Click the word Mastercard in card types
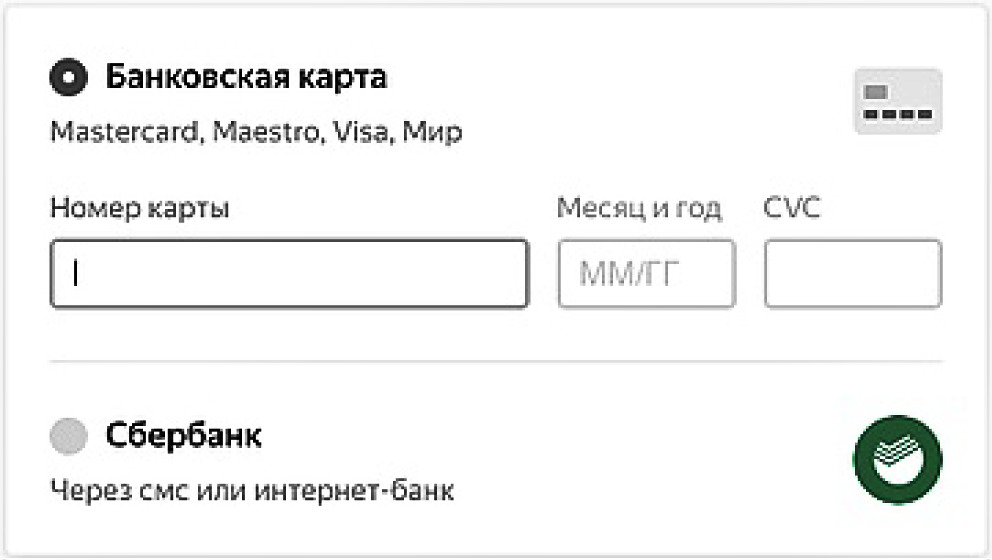Image resolution: width=992 pixels, height=560 pixels. click(x=126, y=132)
